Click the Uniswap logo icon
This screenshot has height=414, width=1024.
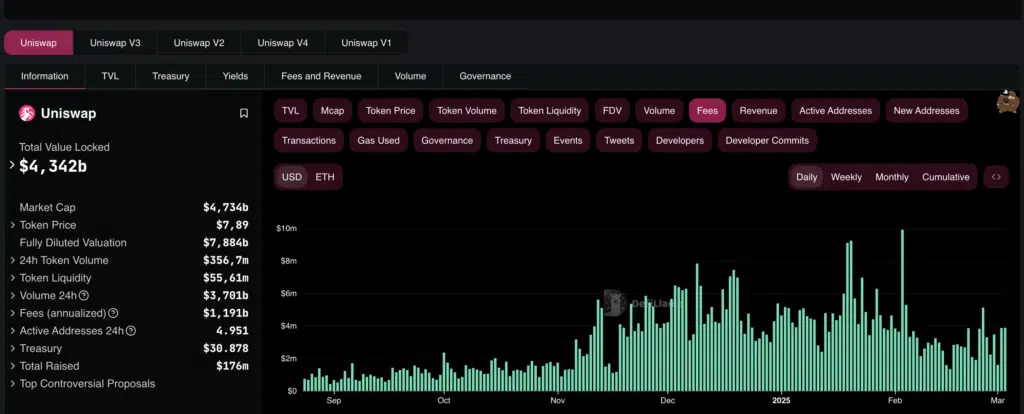pyautogui.click(x=27, y=114)
